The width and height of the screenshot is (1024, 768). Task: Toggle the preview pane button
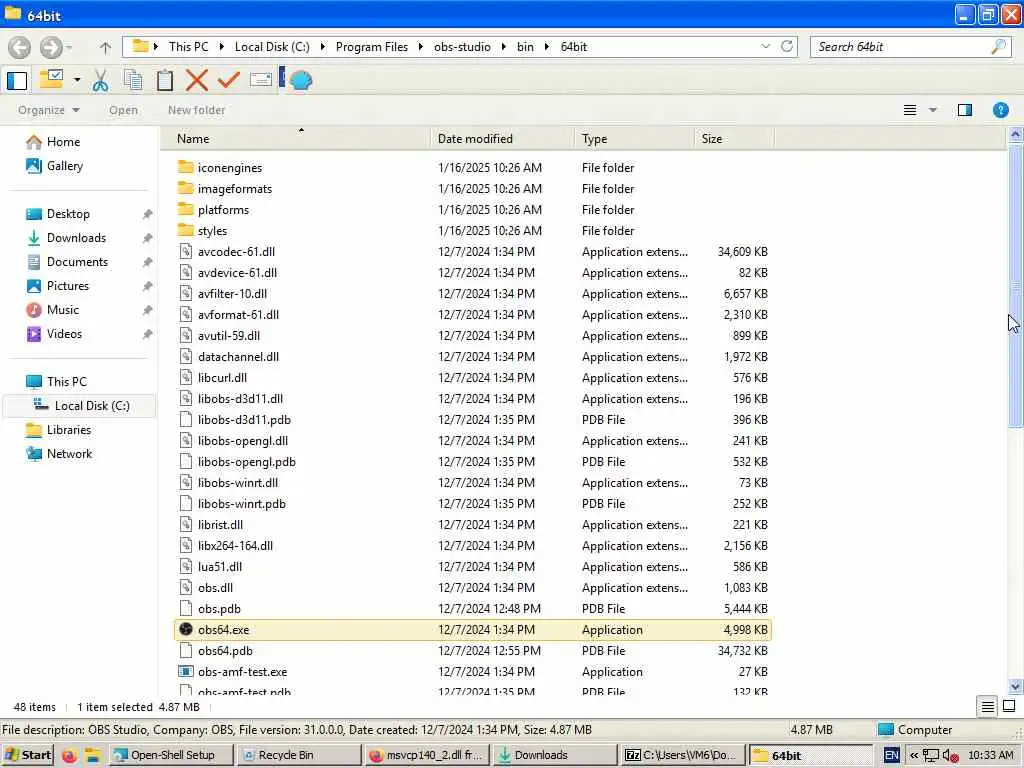pos(965,110)
